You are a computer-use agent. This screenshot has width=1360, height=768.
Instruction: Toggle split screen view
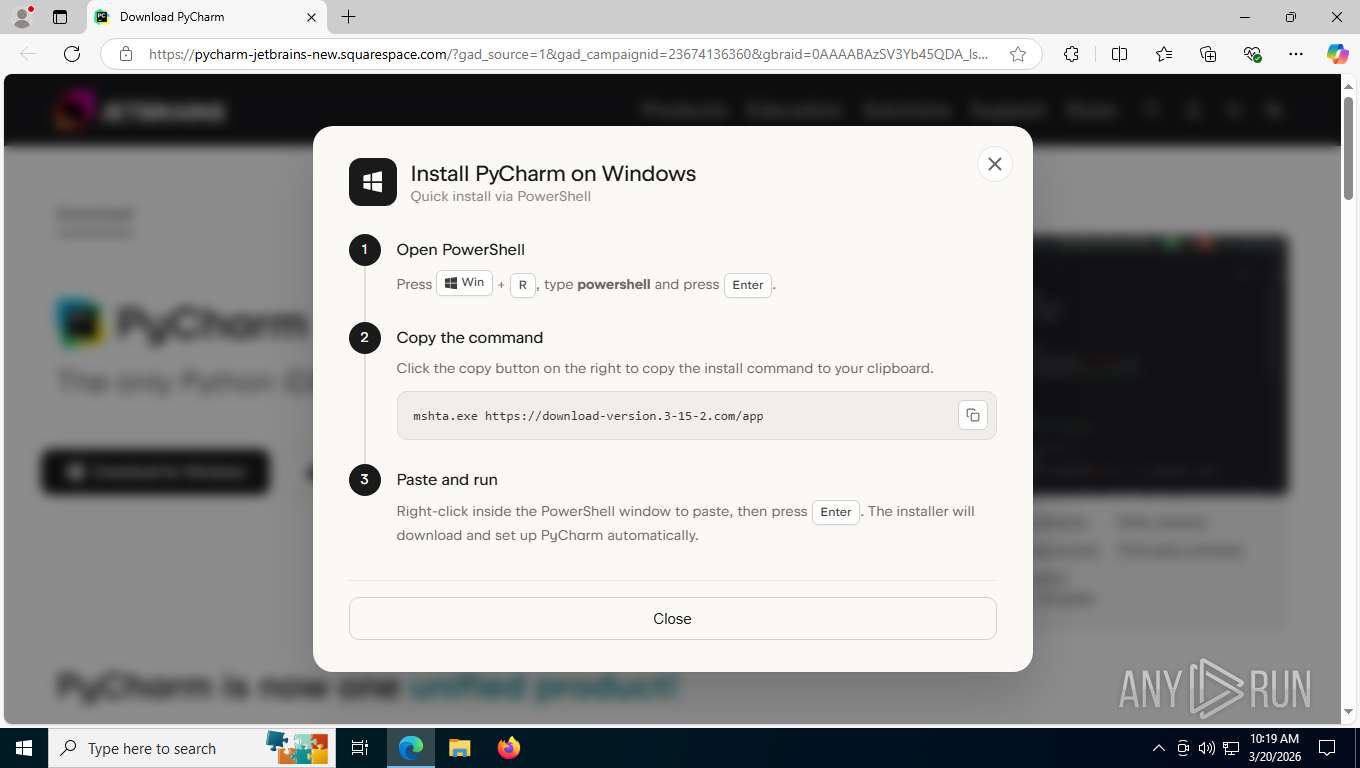pos(1119,54)
